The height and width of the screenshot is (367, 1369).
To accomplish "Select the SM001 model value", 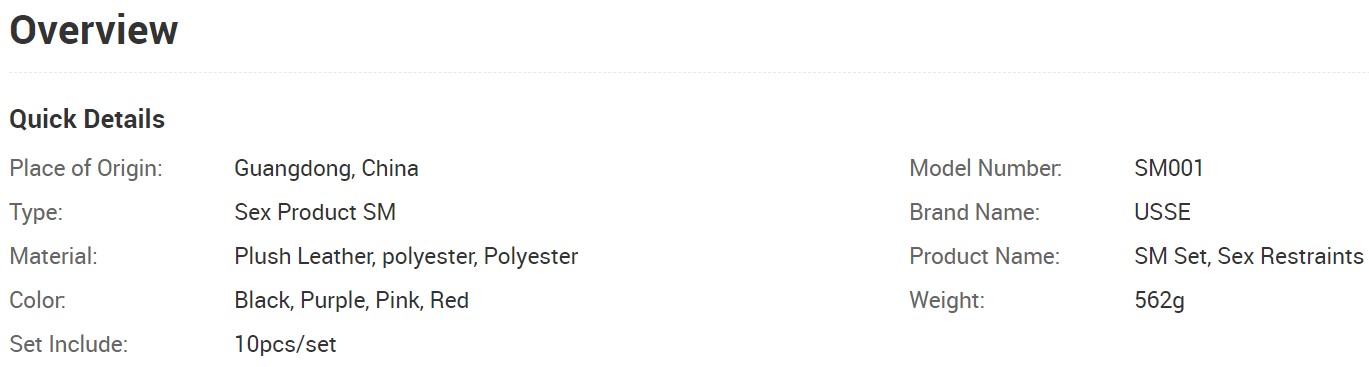I will [1169, 168].
